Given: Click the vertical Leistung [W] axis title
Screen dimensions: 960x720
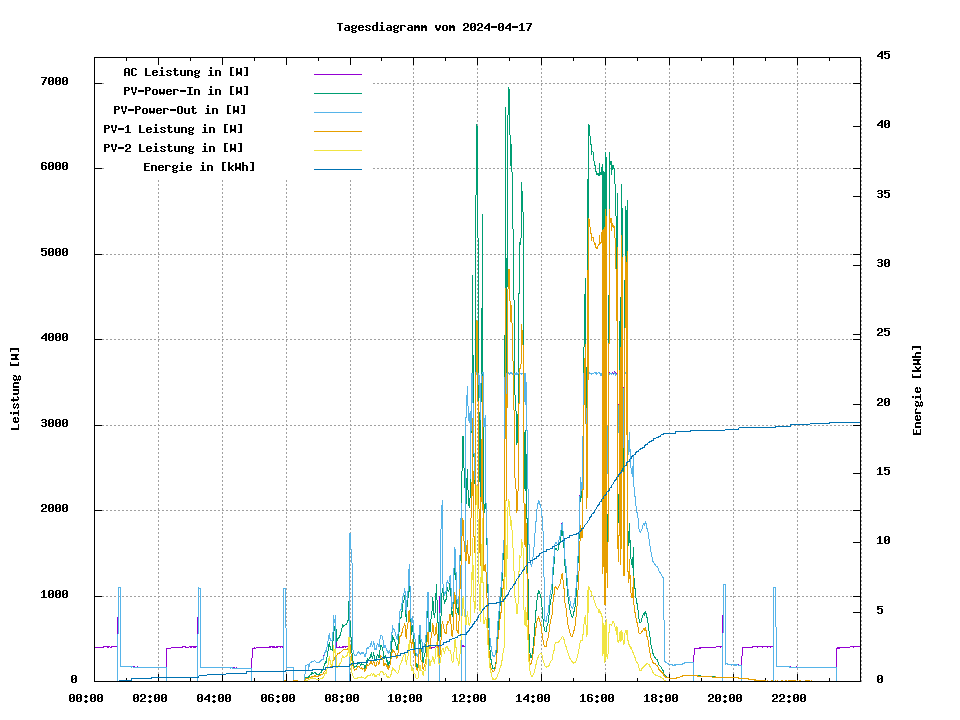Looking at the screenshot, I should [16, 389].
